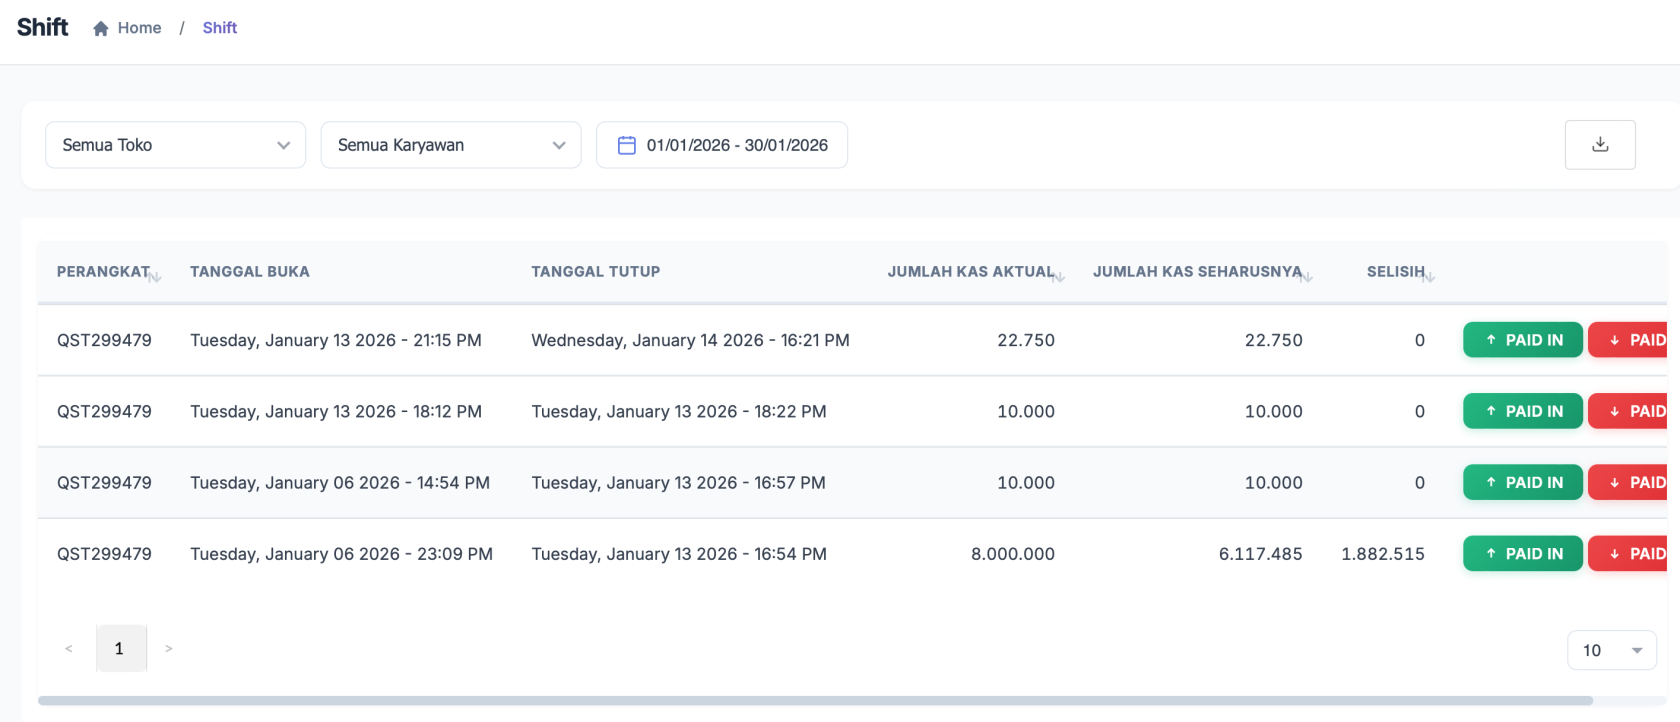The width and height of the screenshot is (1680, 722).
Task: Go to previous page arrow
Action: (69, 649)
